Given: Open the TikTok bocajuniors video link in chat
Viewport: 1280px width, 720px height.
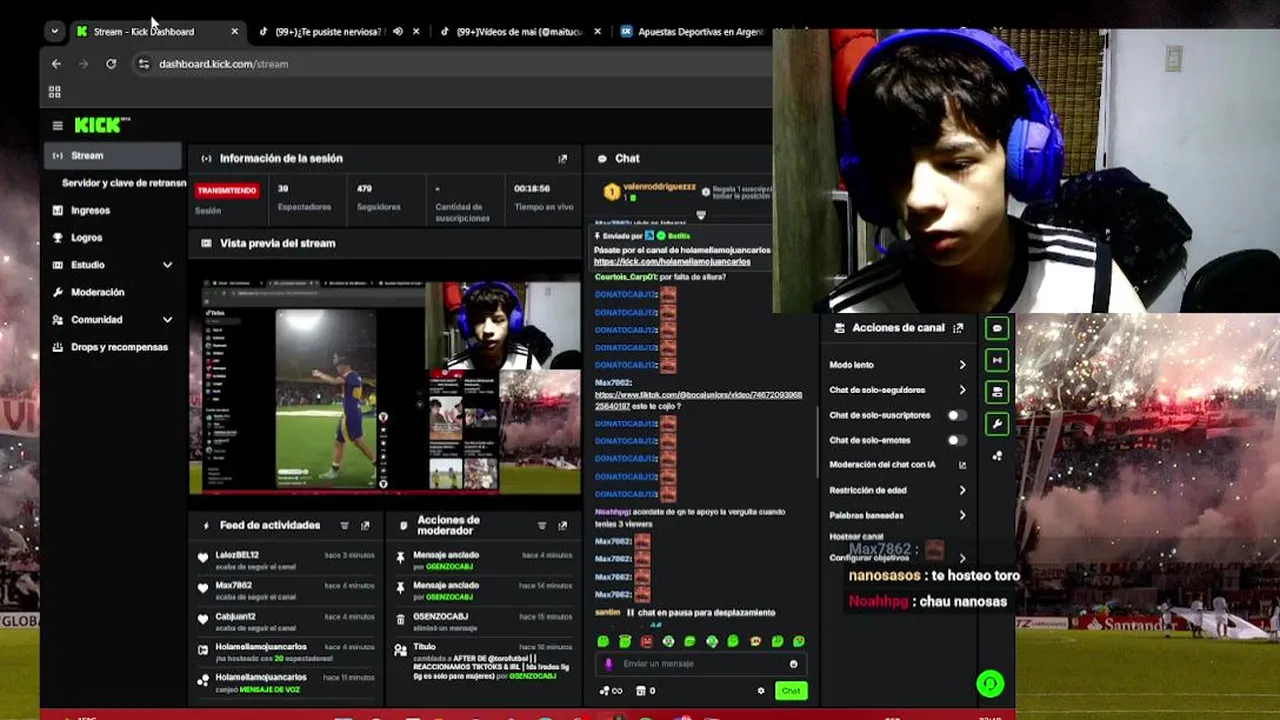Looking at the screenshot, I should [698, 400].
